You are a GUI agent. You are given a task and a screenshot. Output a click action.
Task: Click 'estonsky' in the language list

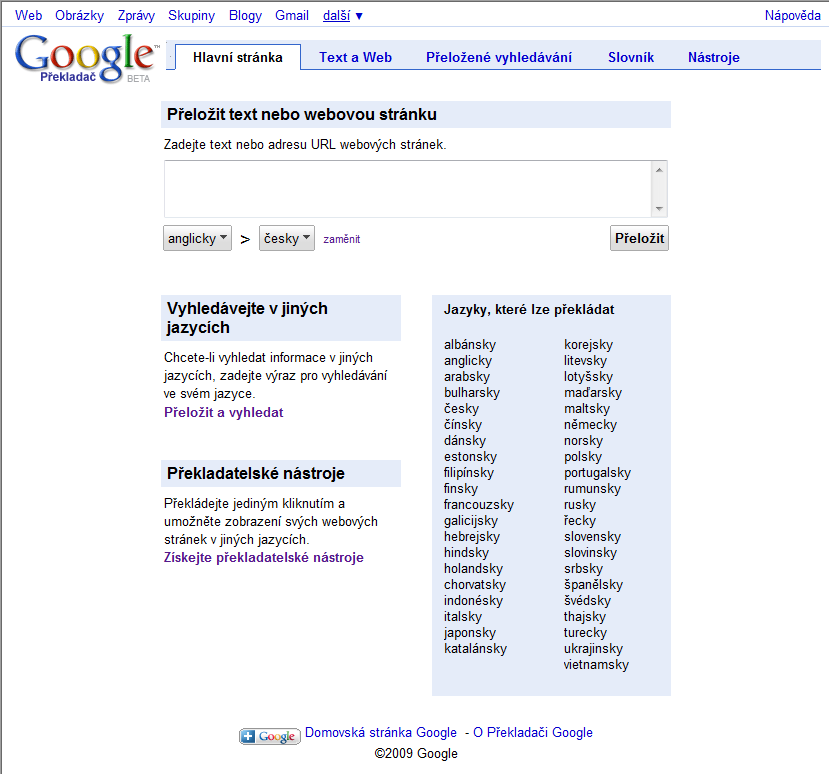(x=470, y=456)
